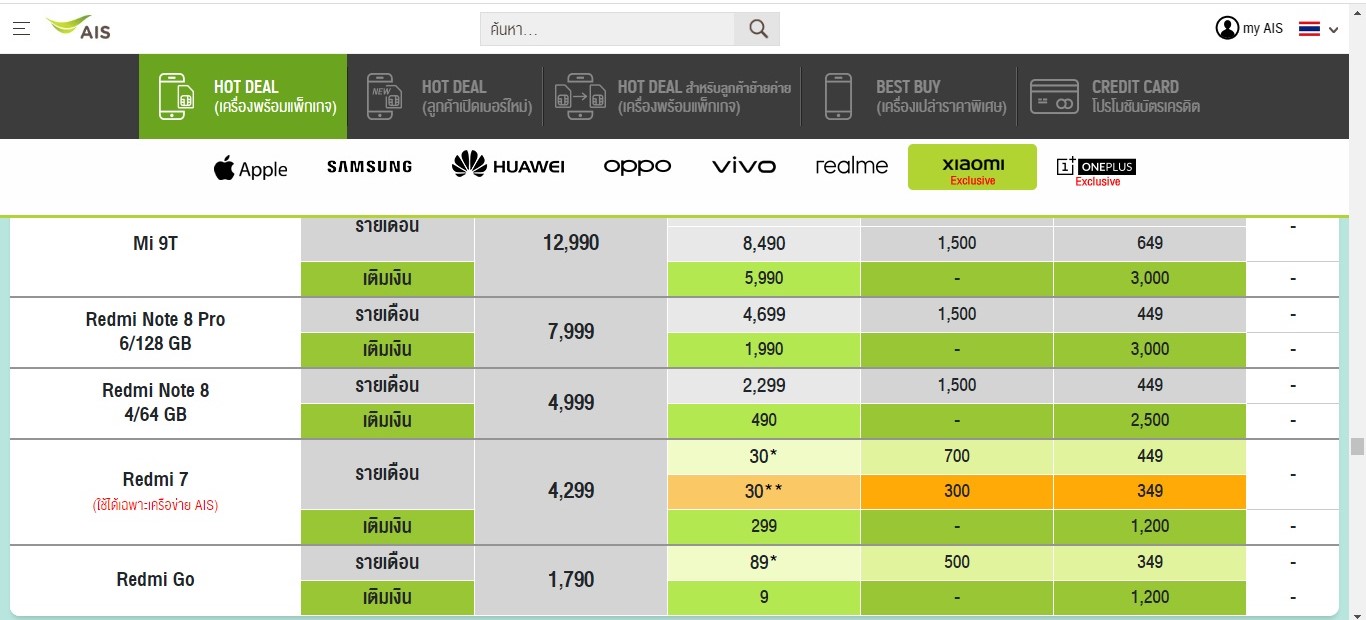Viewport: 1366px width, 620px height.
Task: Click the 490 prepaid price cell
Action: click(764, 421)
